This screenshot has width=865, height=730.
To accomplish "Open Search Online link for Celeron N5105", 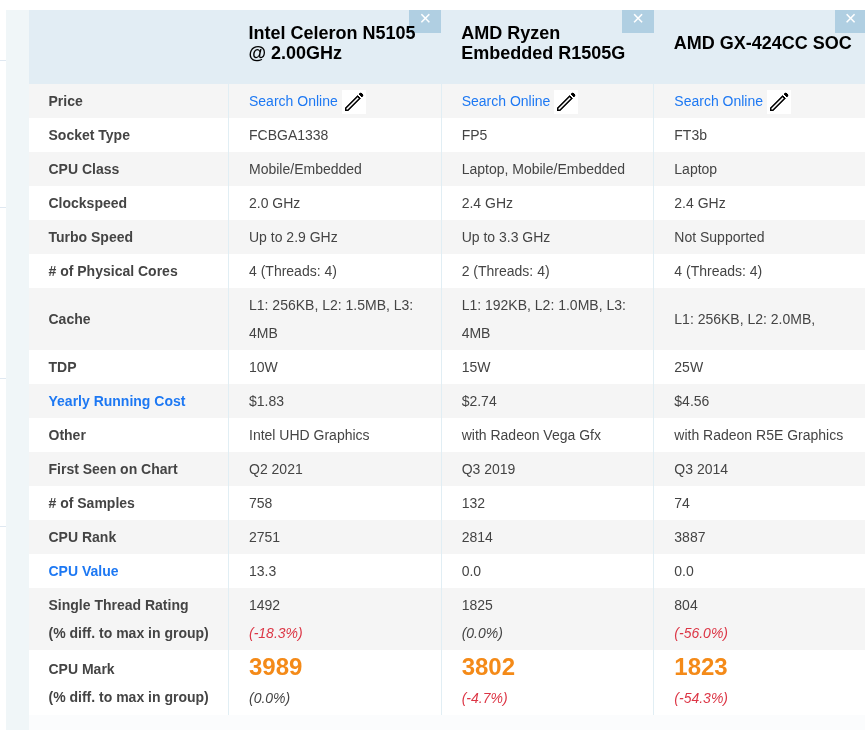I will coord(293,101).
